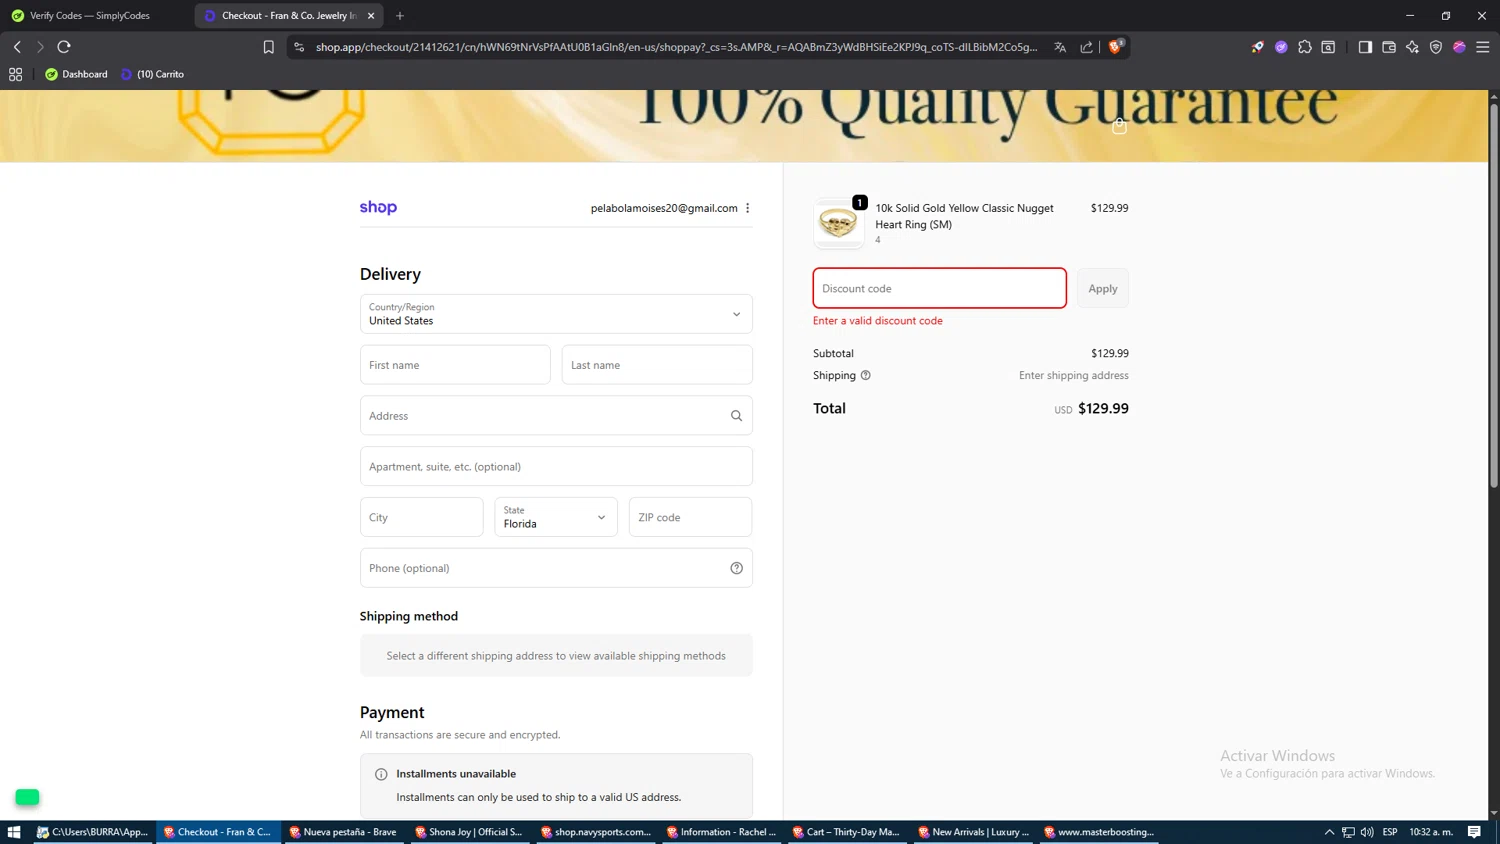Open the account three-dot menu

click(x=748, y=208)
